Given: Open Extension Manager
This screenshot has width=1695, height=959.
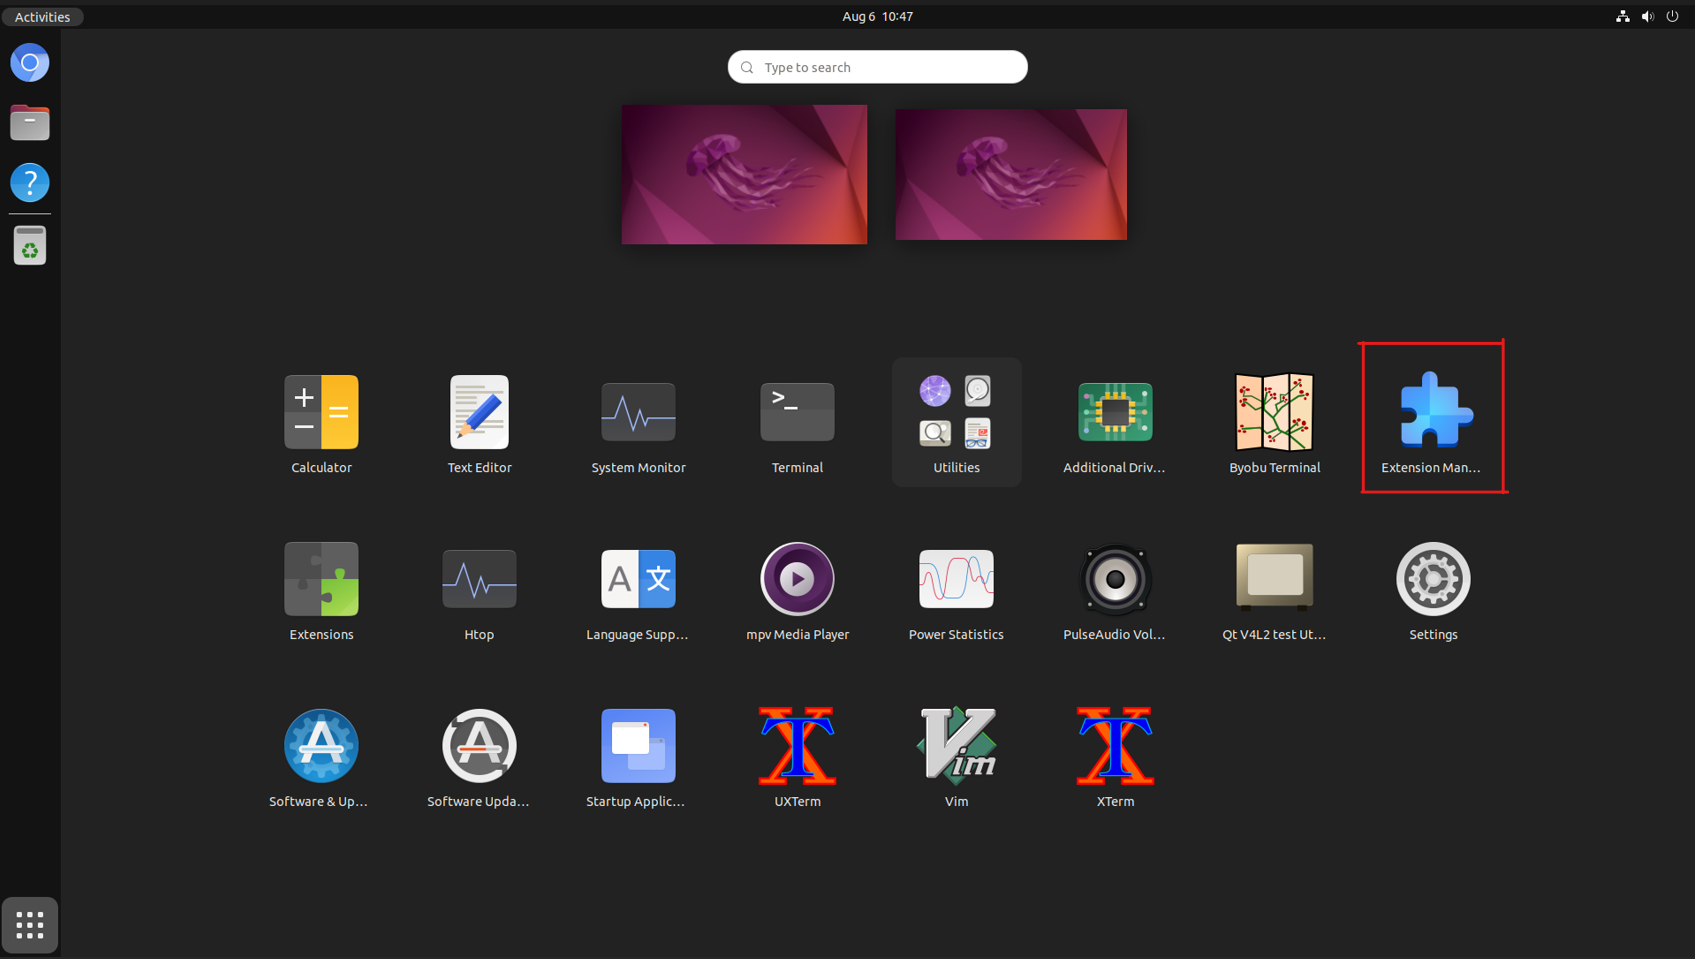Looking at the screenshot, I should (x=1433, y=422).
